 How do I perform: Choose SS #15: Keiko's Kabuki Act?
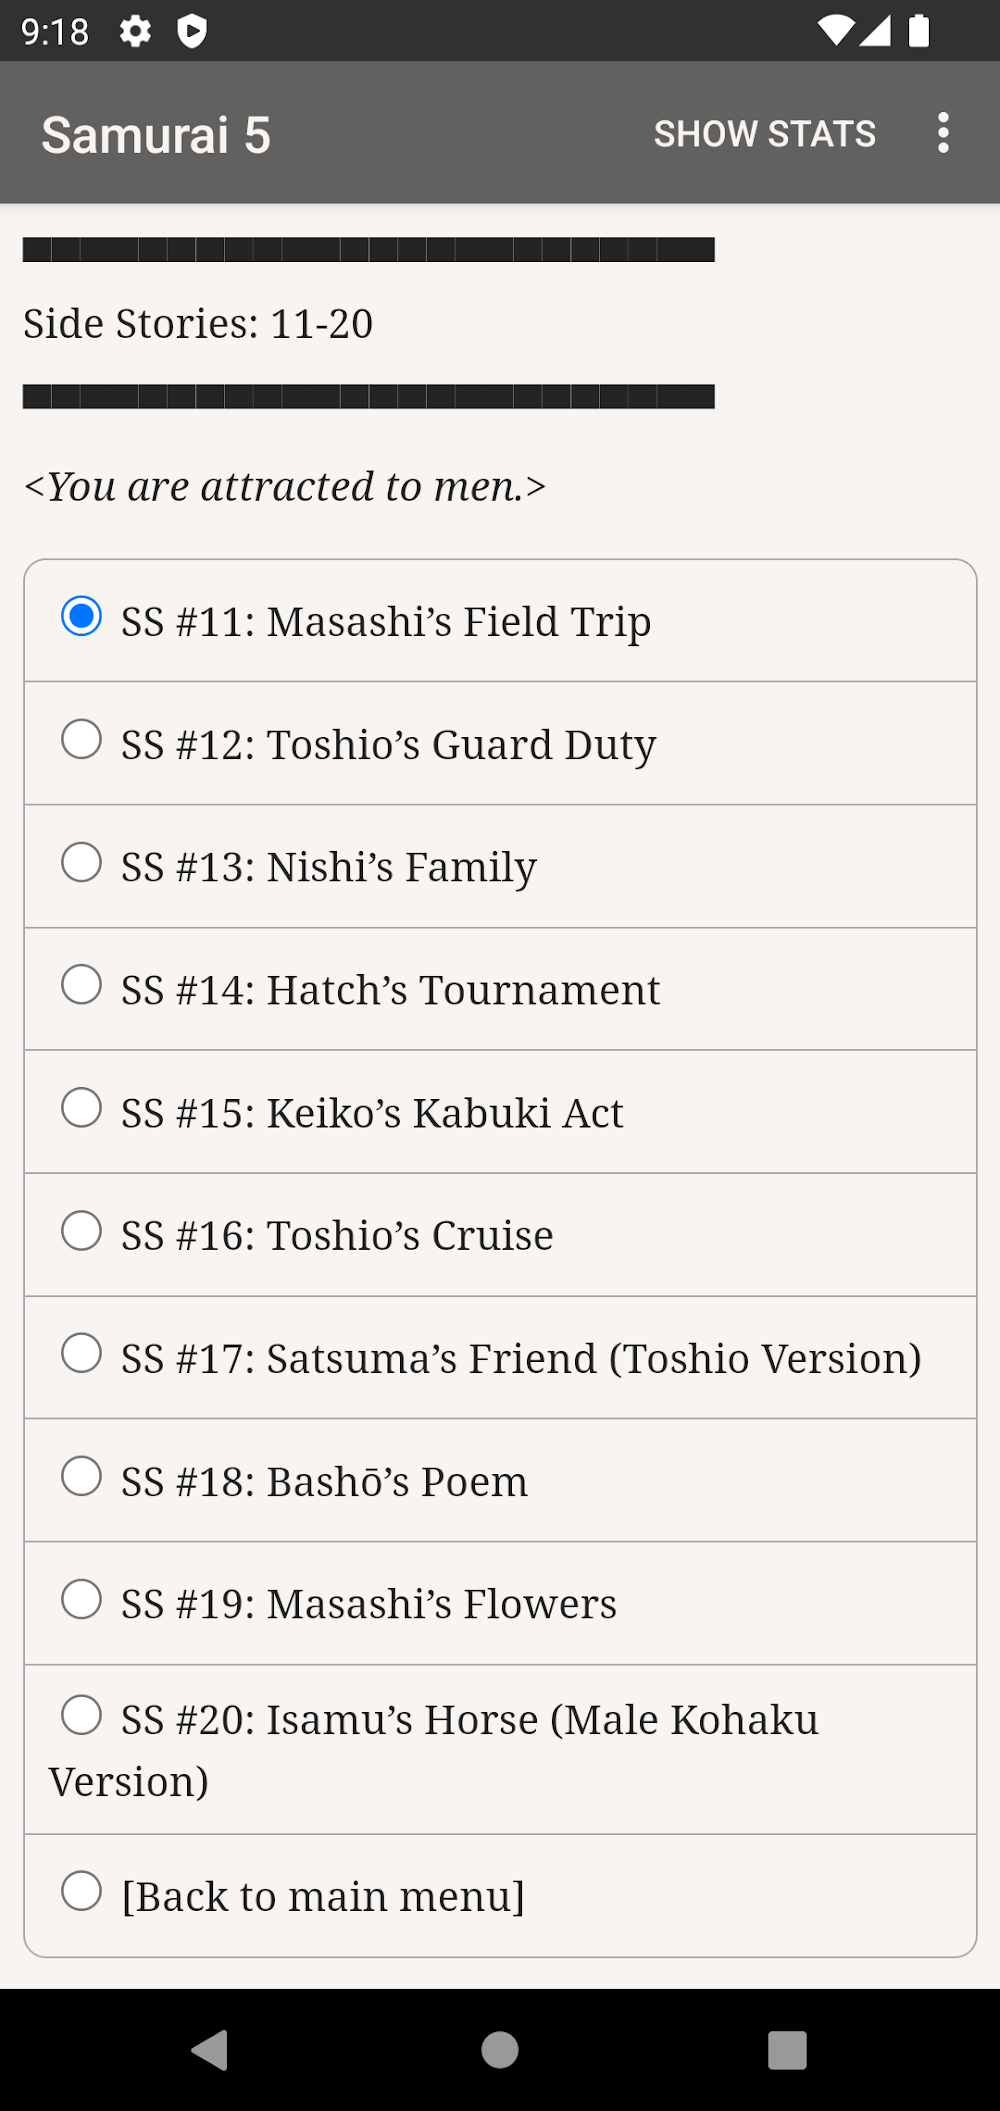click(500, 1112)
